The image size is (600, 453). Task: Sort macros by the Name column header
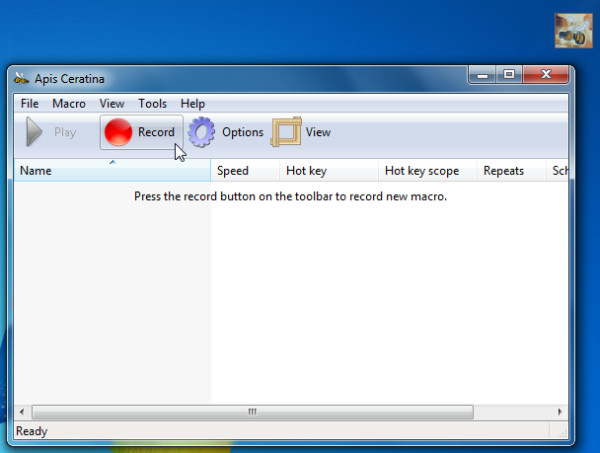112,170
